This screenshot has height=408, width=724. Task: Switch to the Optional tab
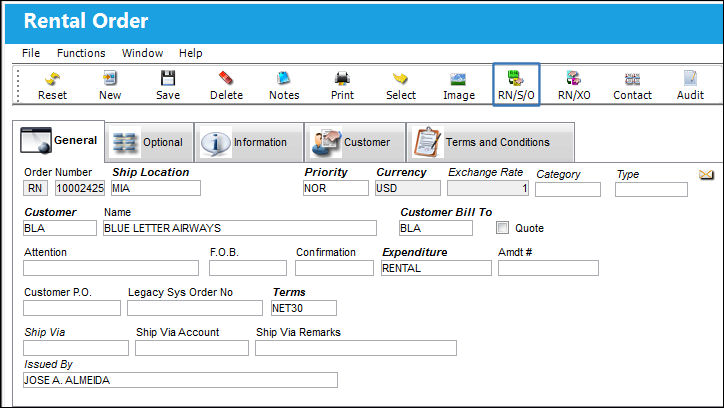[x=149, y=142]
